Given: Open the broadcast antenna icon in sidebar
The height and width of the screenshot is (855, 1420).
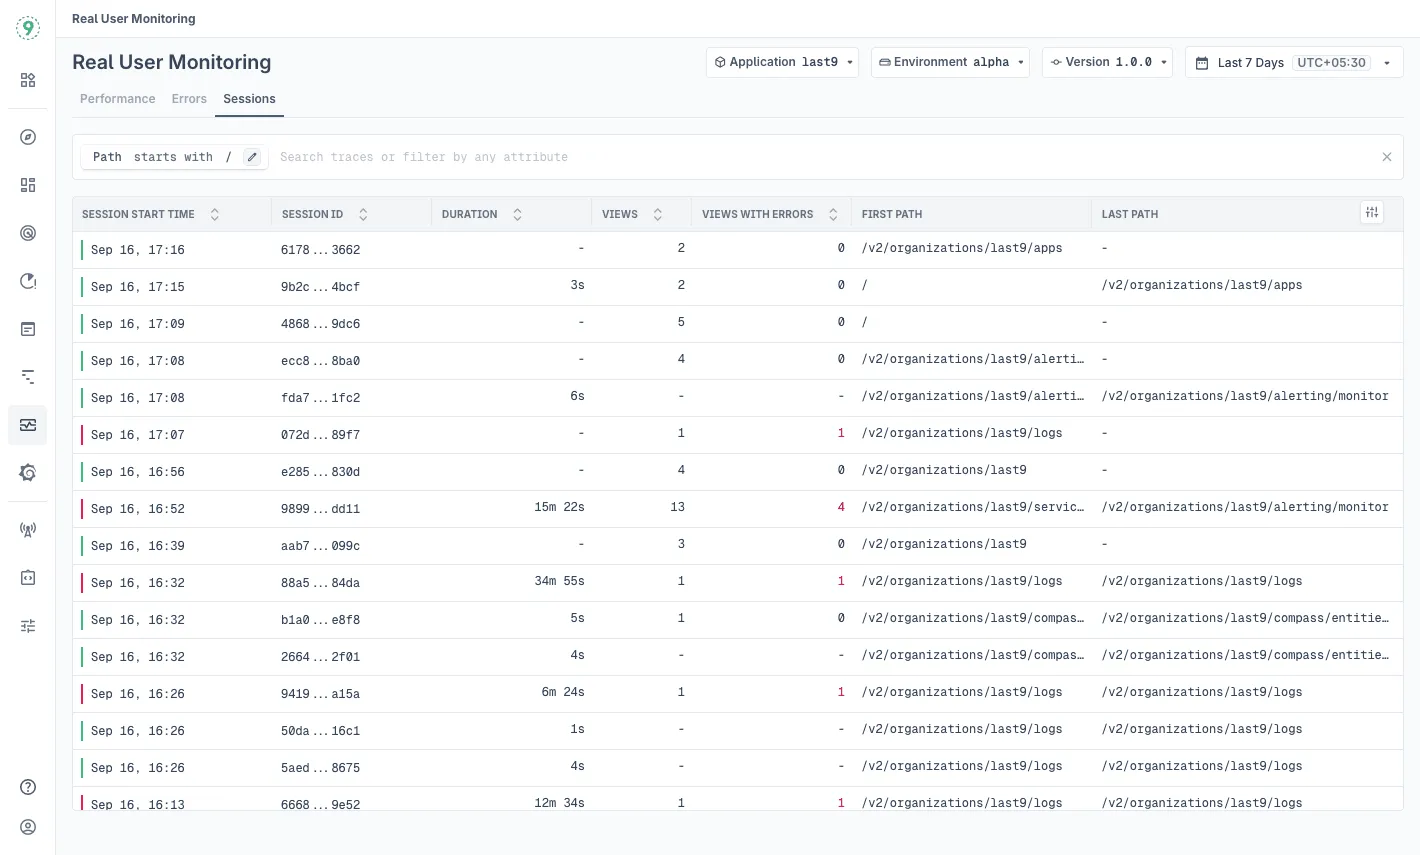Looking at the screenshot, I should [x=28, y=530].
